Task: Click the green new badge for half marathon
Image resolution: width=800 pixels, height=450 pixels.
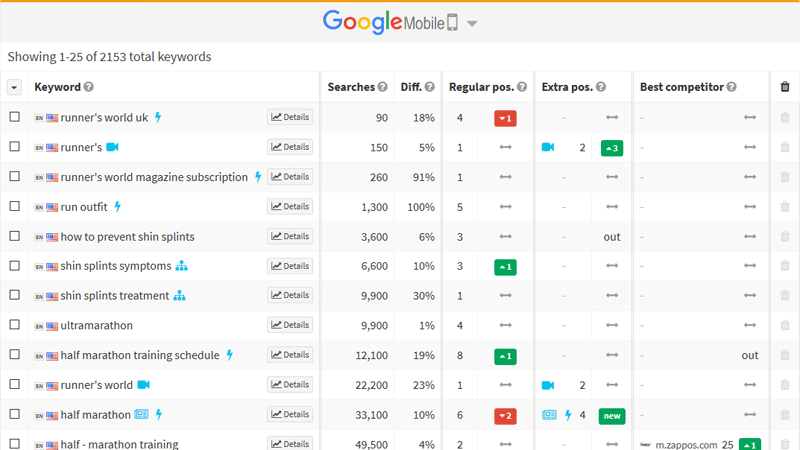Action: pyautogui.click(x=612, y=416)
